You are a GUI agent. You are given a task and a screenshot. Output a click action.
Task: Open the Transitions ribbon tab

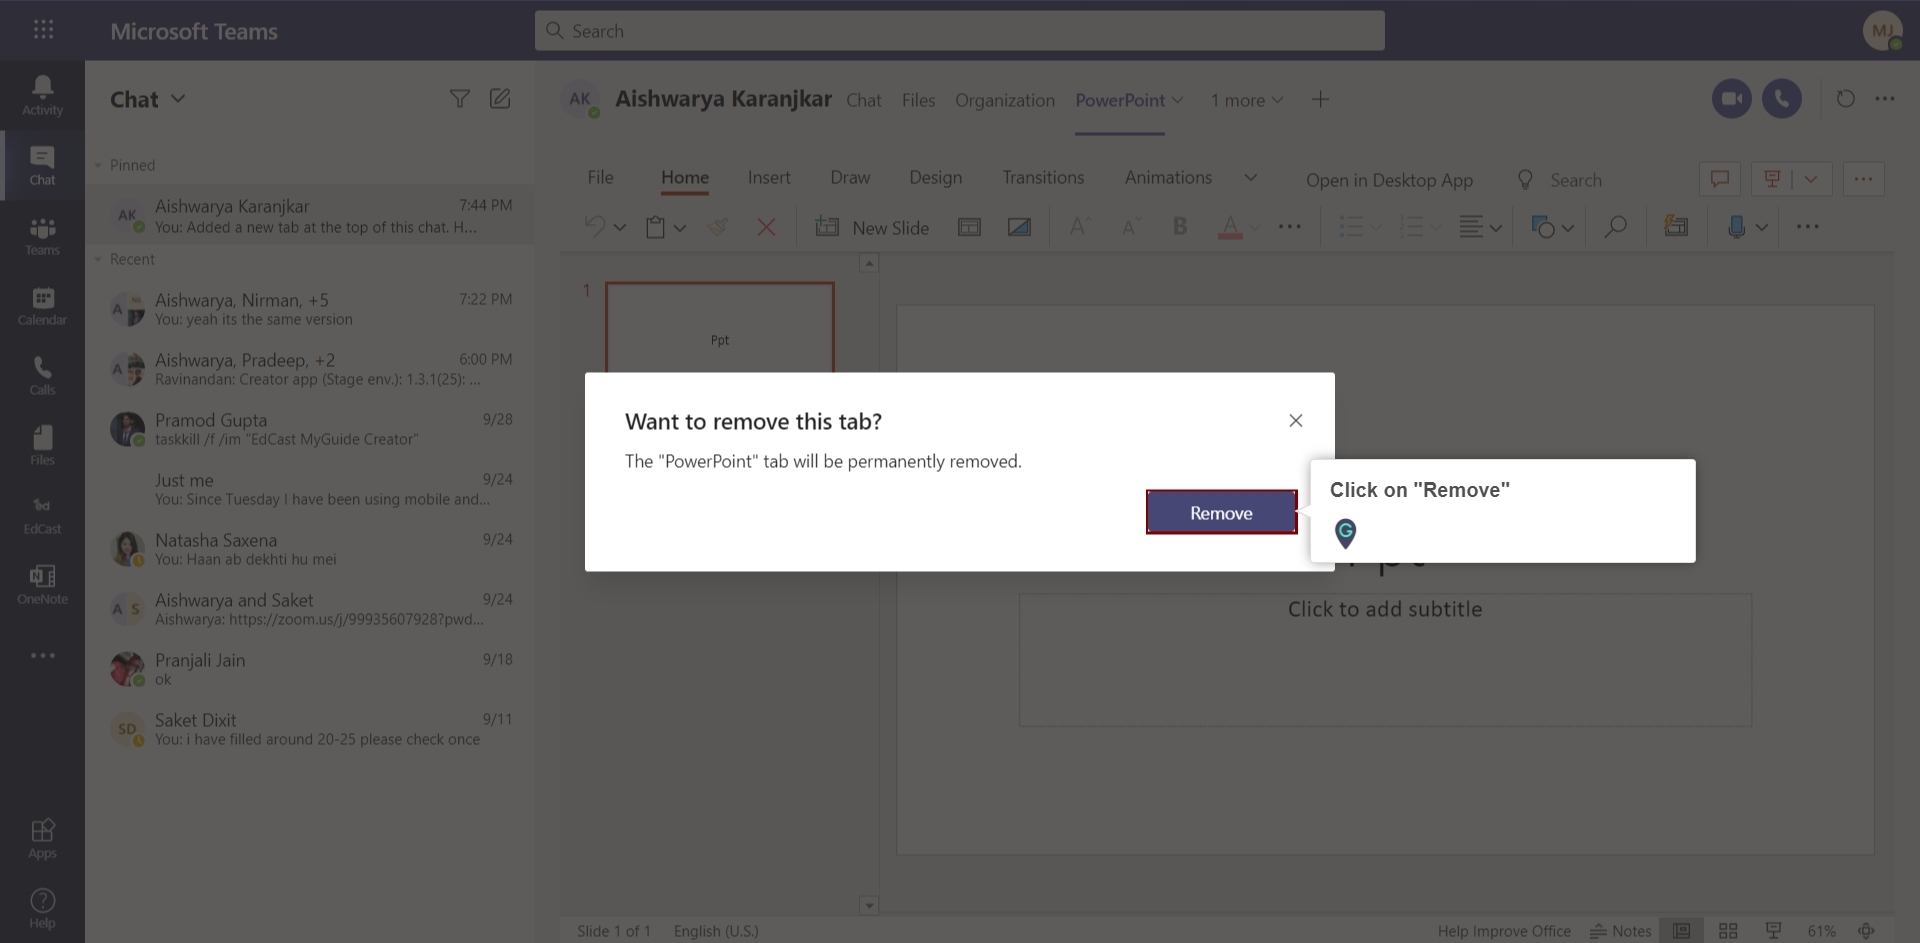click(1043, 177)
